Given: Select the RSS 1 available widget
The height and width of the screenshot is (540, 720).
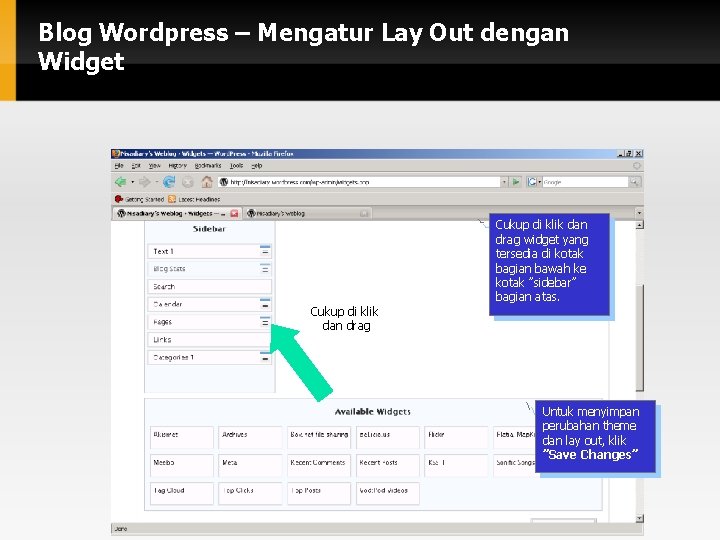Looking at the screenshot, I should pyautogui.click(x=456, y=465).
